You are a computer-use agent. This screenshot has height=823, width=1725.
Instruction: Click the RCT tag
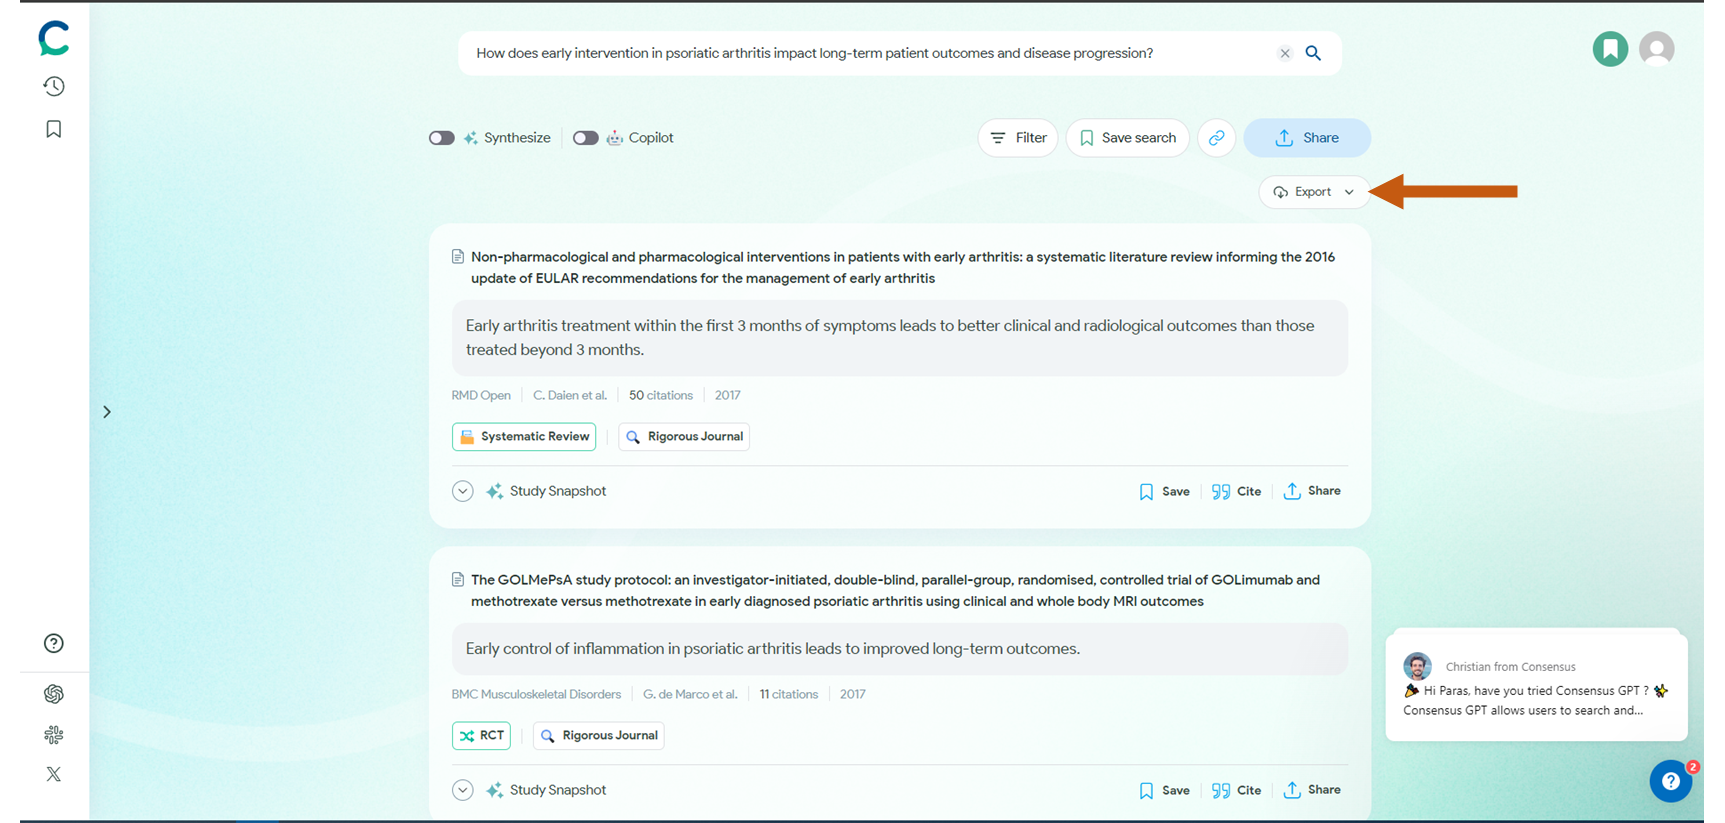click(x=481, y=736)
